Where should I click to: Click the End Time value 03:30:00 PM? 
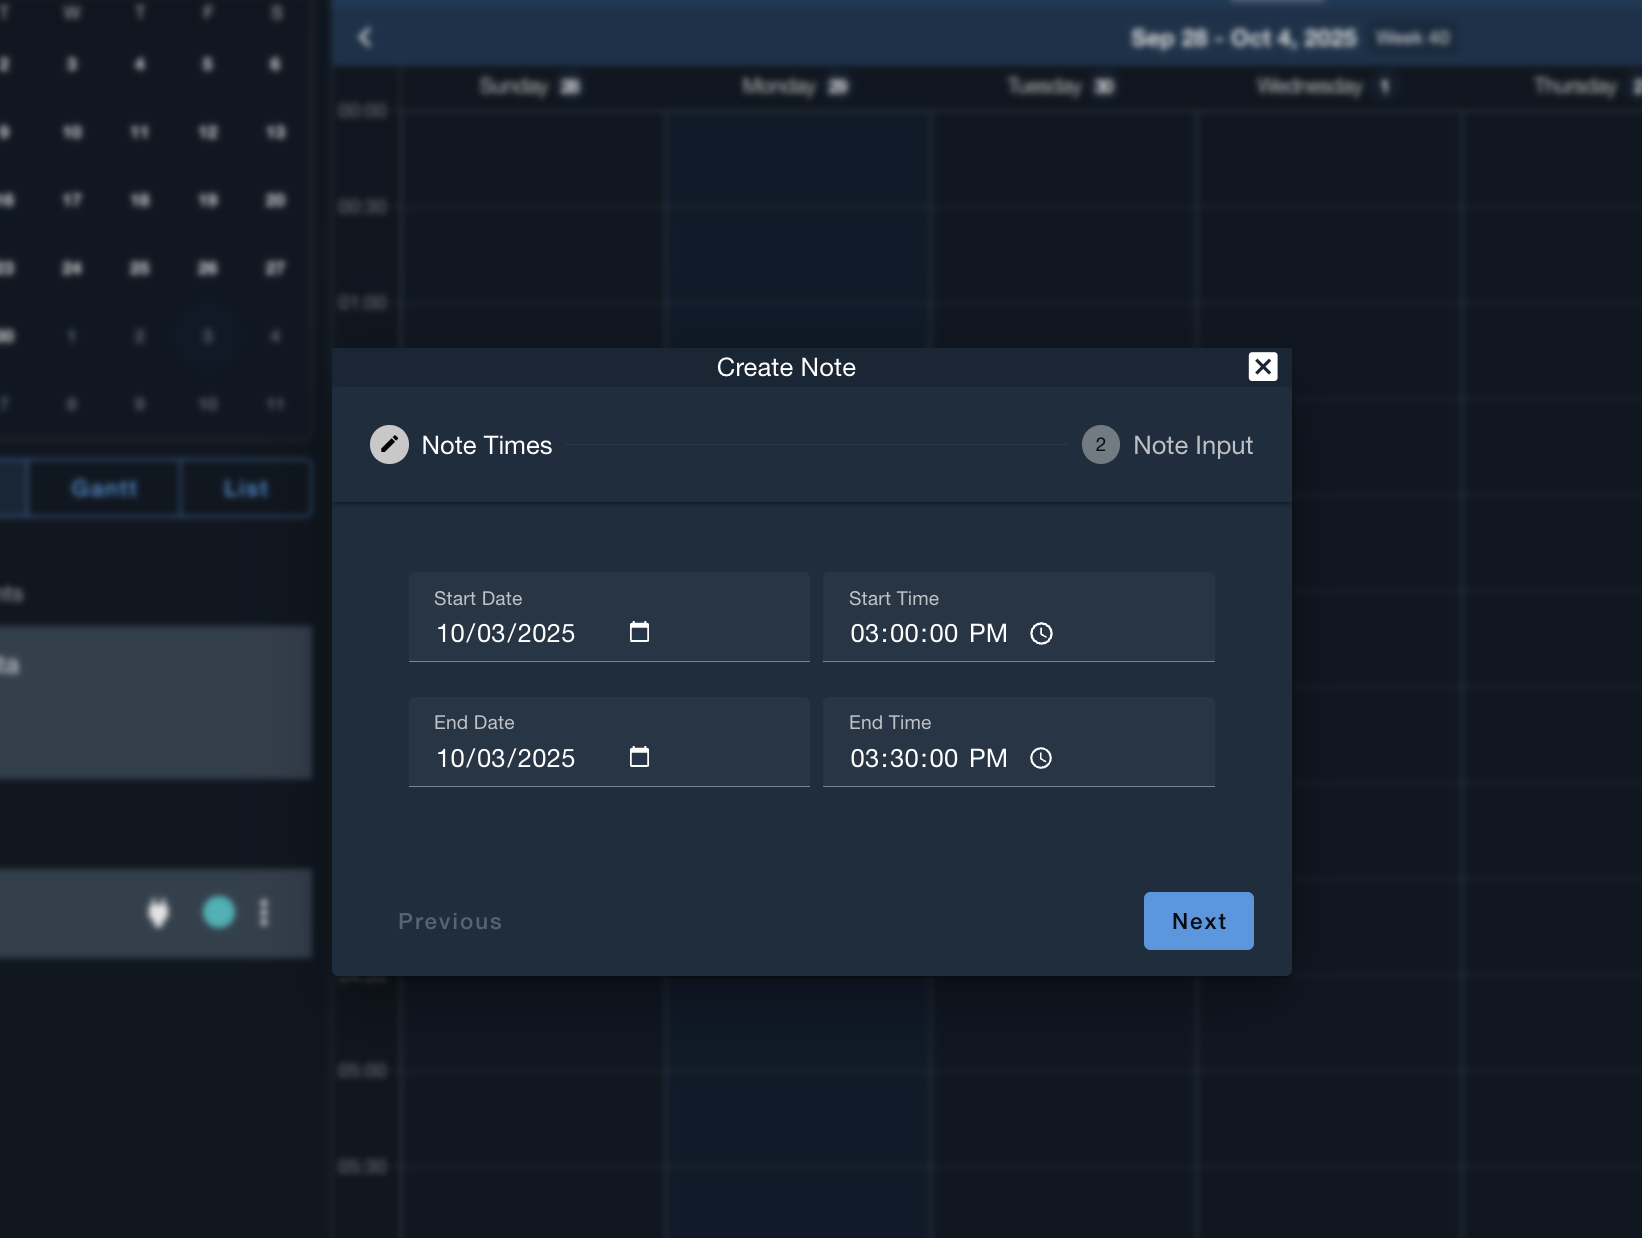point(928,759)
